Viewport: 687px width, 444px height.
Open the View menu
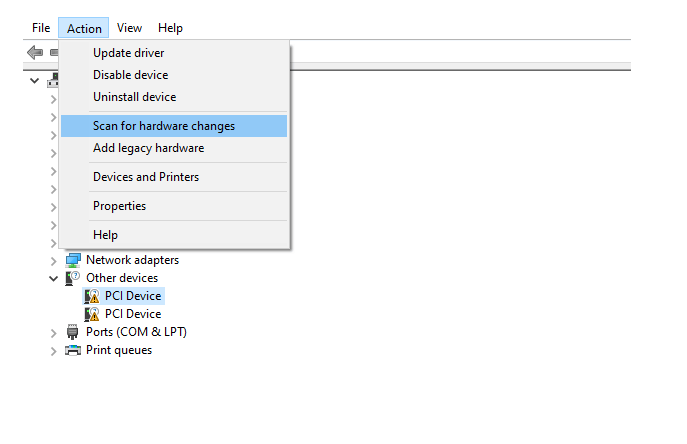click(129, 28)
